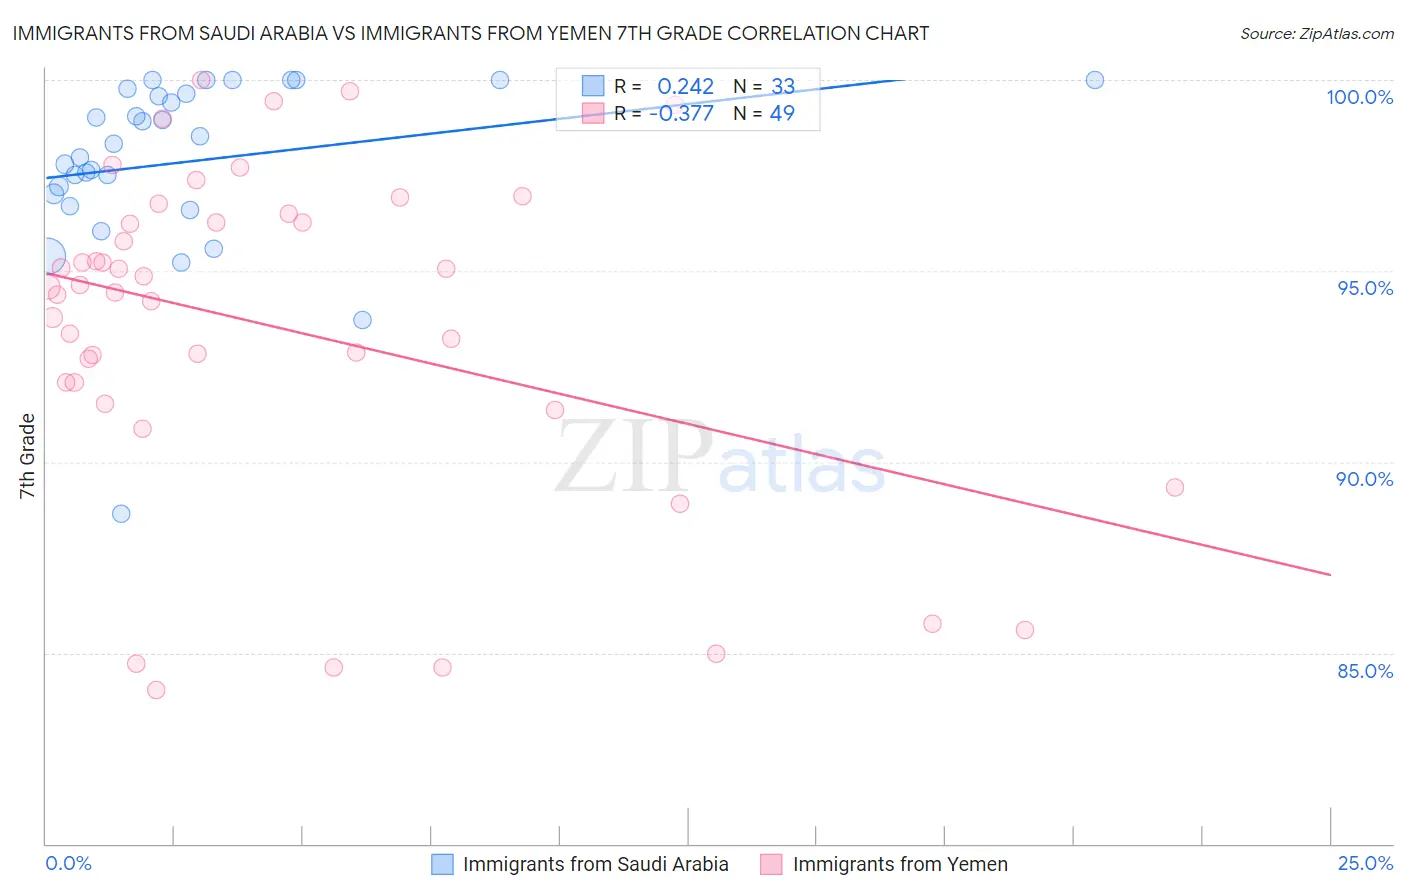Select the N = 49 sample count
The image size is (1406, 892).
[764, 113]
